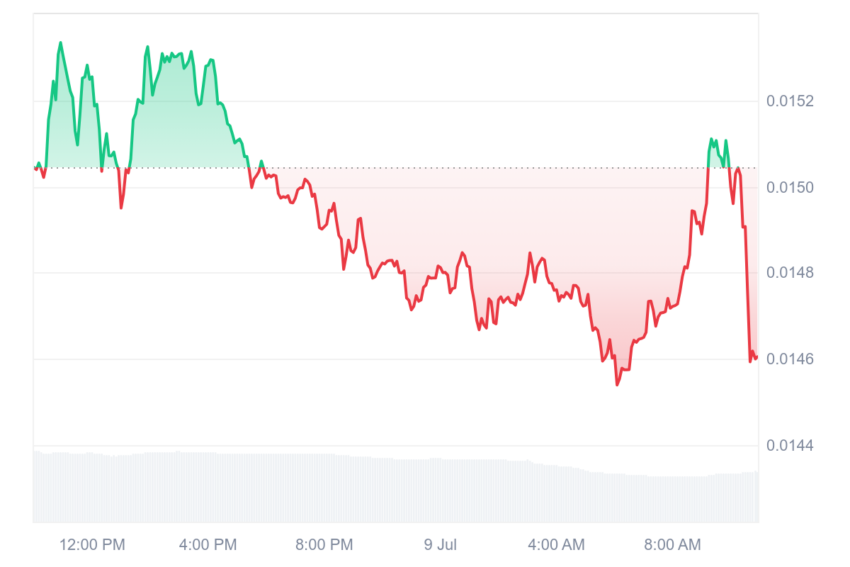The width and height of the screenshot is (850, 567).
Task: Click the dotted opening price reference line
Action: [396, 168]
